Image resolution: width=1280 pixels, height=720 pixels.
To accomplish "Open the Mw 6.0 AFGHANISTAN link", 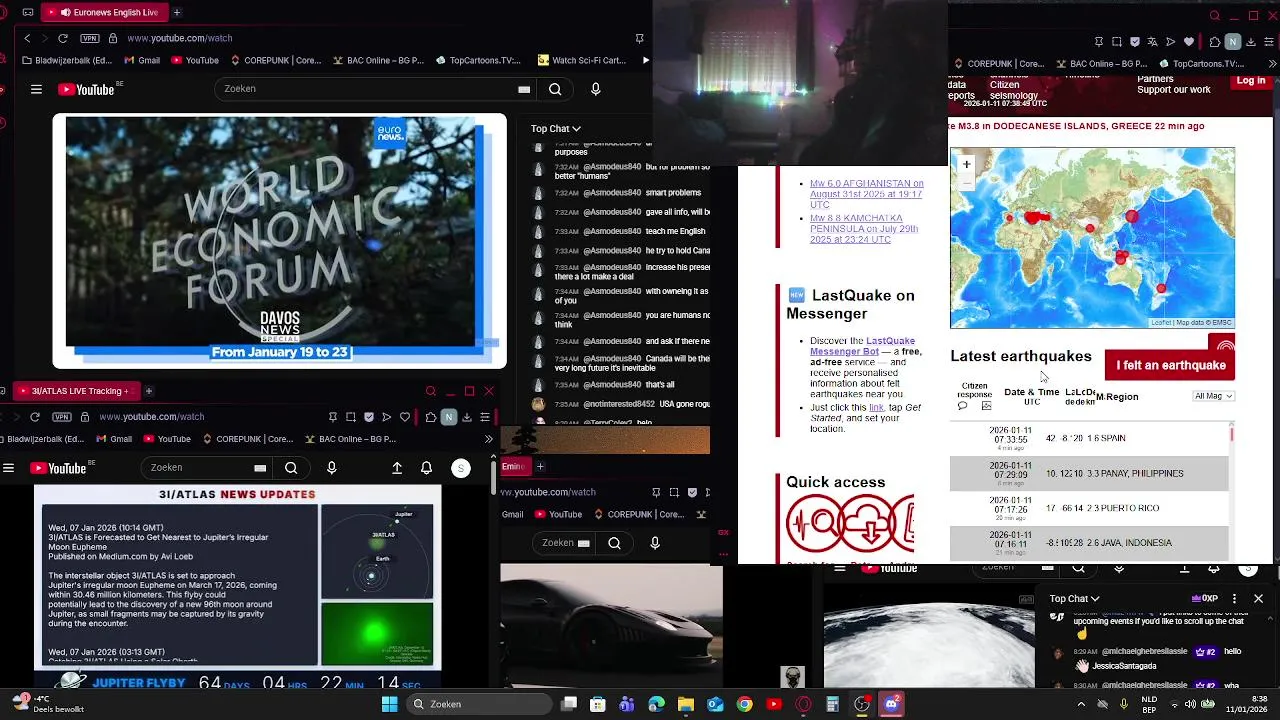I will (866, 194).
